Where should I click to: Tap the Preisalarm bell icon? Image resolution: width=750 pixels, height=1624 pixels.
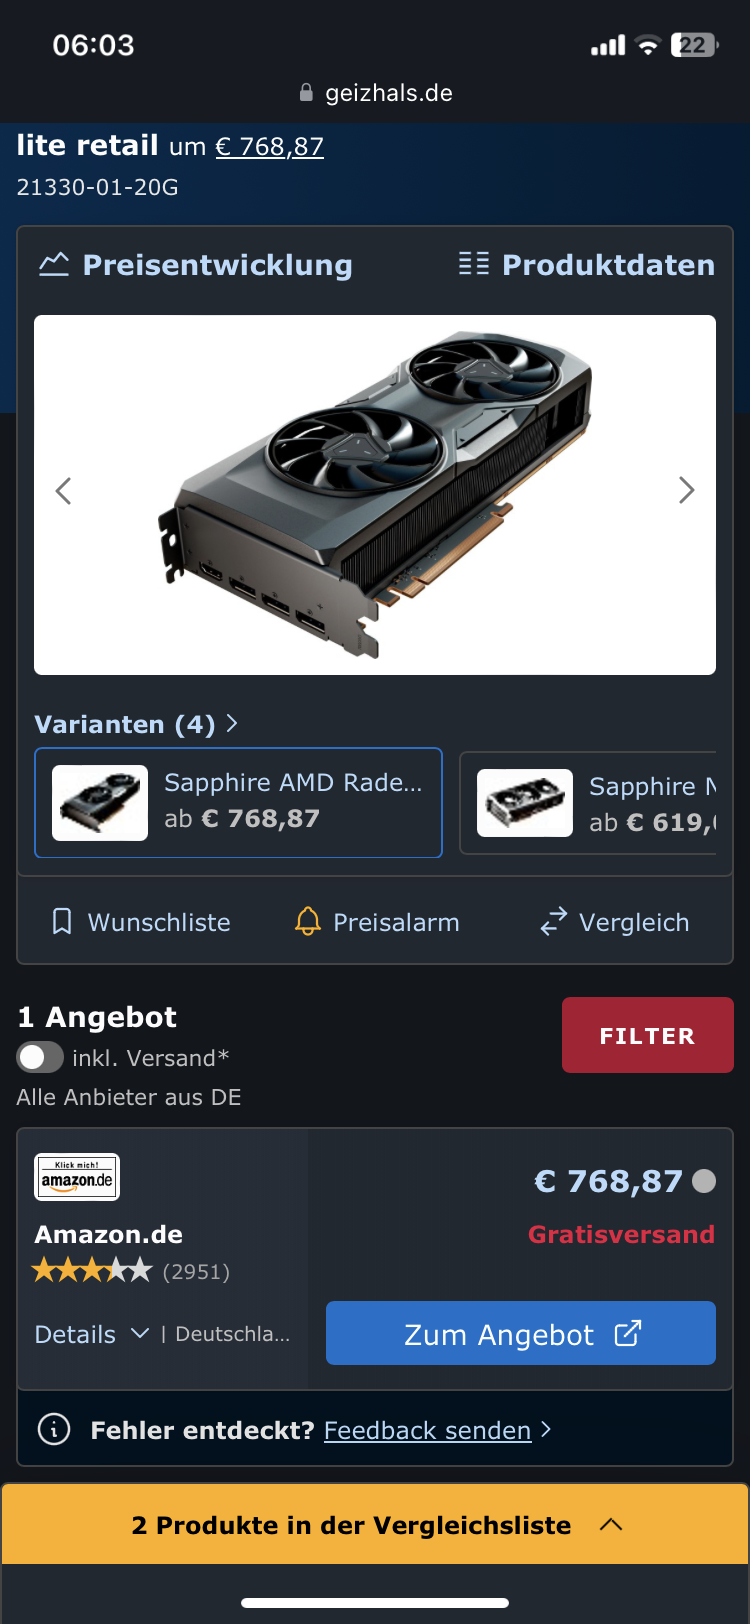(x=308, y=922)
